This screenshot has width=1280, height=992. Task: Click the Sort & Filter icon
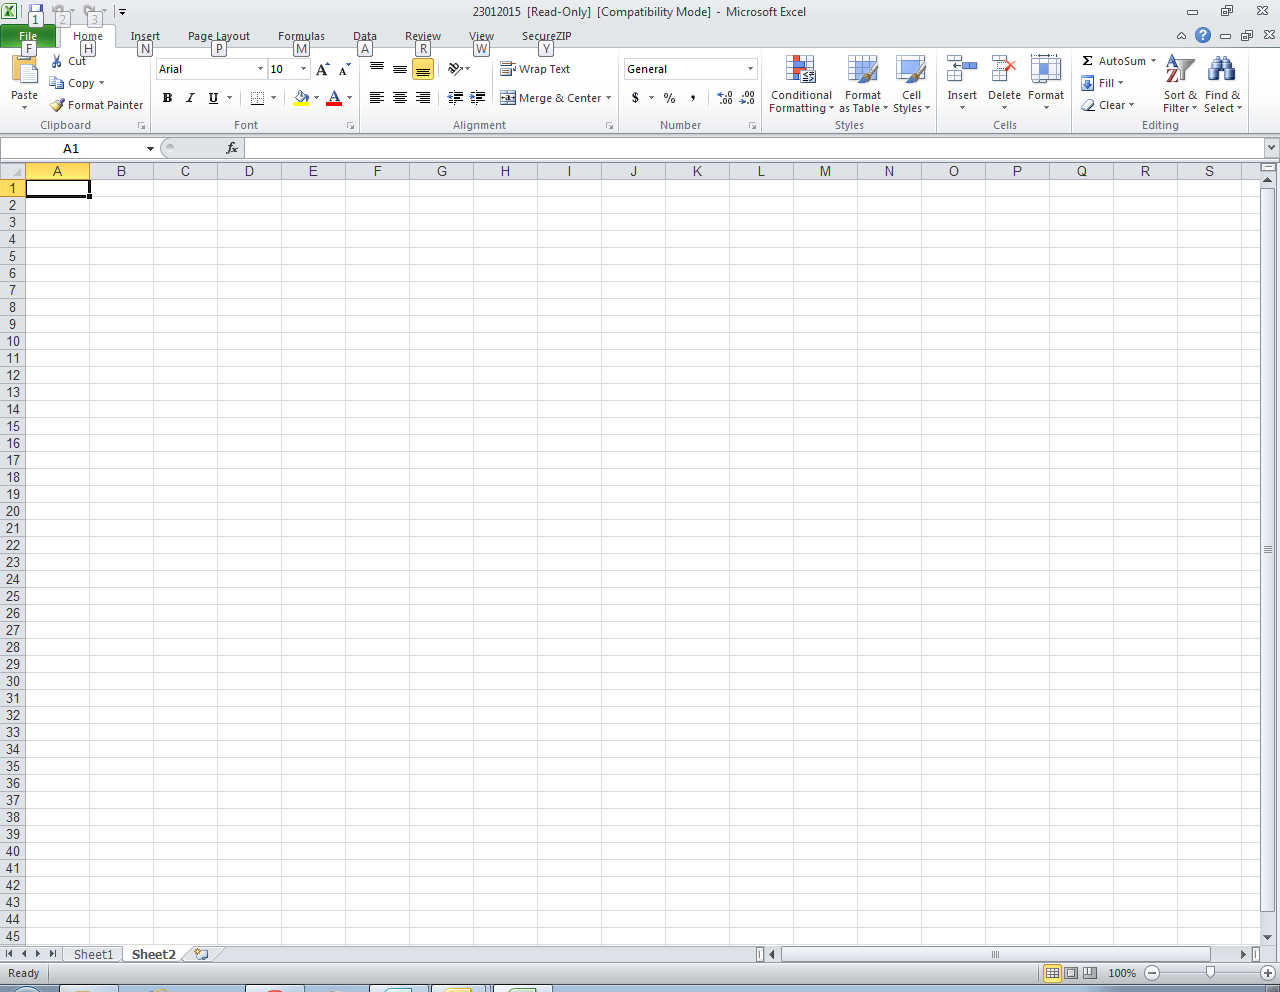point(1180,70)
